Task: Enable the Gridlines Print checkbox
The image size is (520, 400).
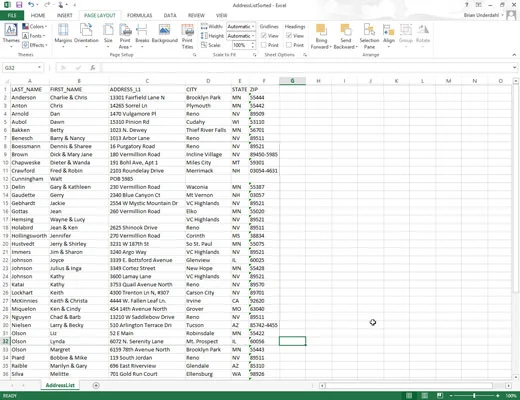Action: click(x=264, y=45)
